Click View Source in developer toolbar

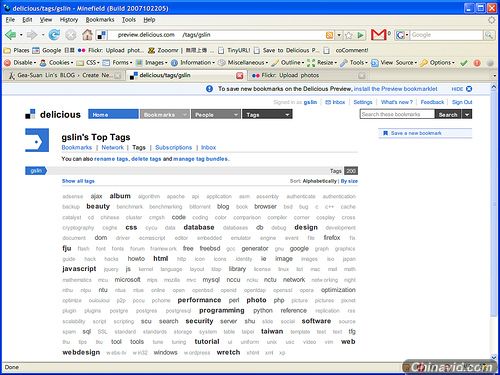393,63
